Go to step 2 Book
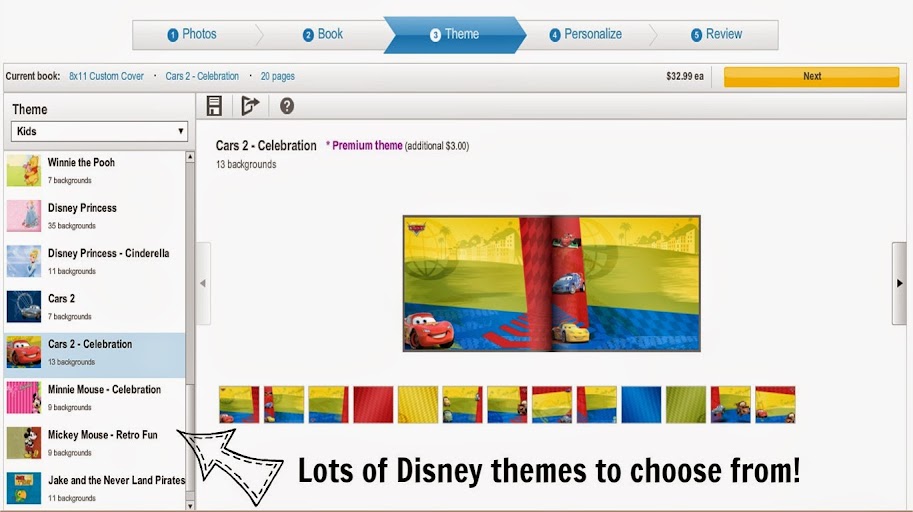This screenshot has height=512, width=913. (323, 34)
